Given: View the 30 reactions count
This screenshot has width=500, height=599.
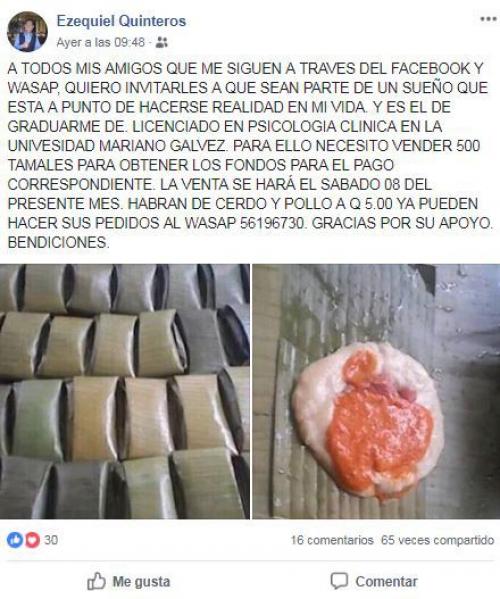Looking at the screenshot, I should pos(51,540).
